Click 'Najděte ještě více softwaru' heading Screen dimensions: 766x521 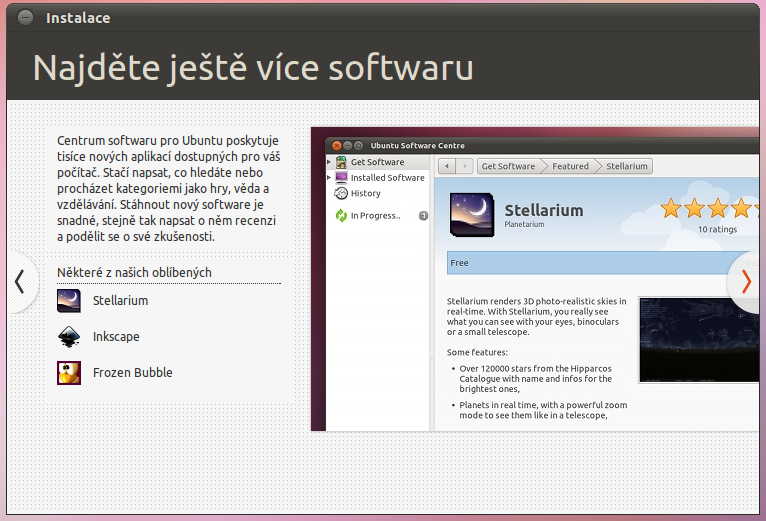click(x=253, y=67)
